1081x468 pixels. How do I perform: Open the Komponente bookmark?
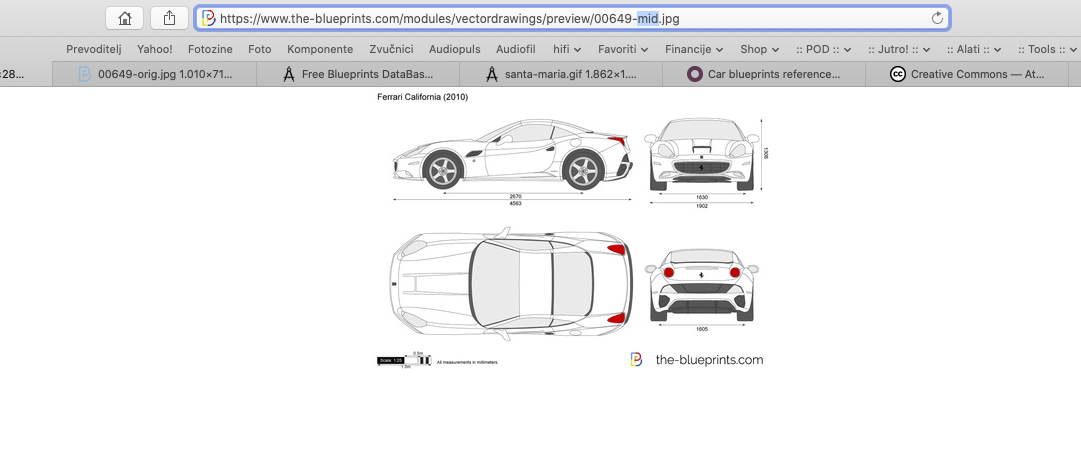(320, 50)
